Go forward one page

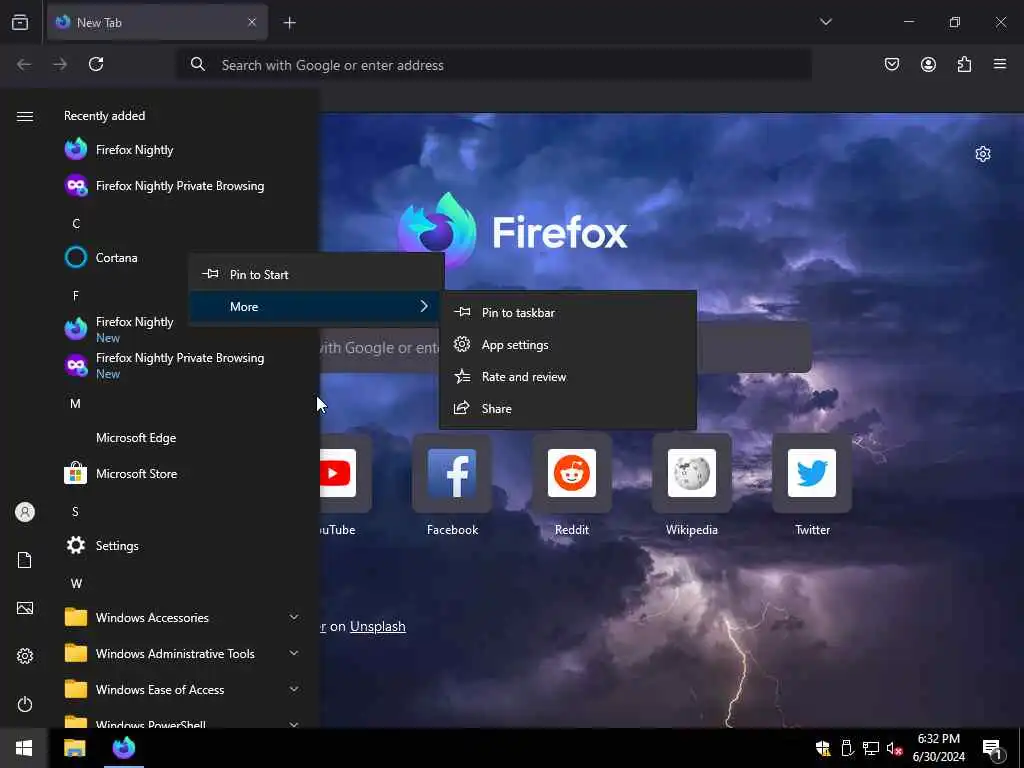[x=60, y=64]
